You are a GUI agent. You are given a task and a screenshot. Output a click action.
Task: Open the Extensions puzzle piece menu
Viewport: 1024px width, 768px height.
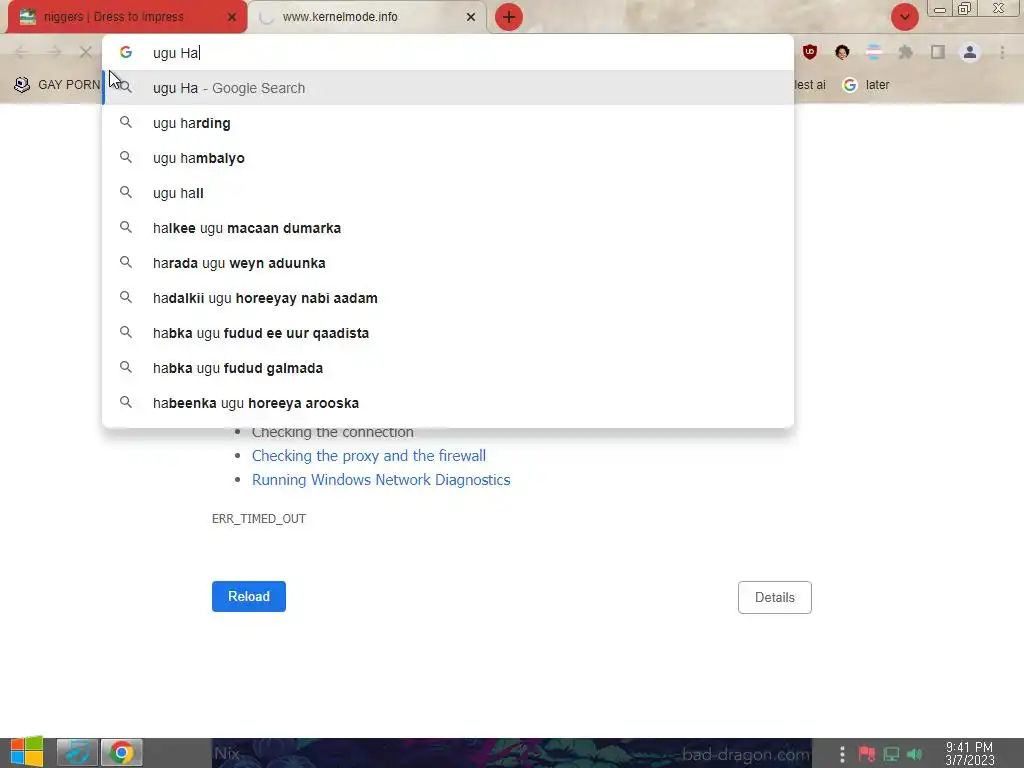pyautogui.click(x=906, y=52)
